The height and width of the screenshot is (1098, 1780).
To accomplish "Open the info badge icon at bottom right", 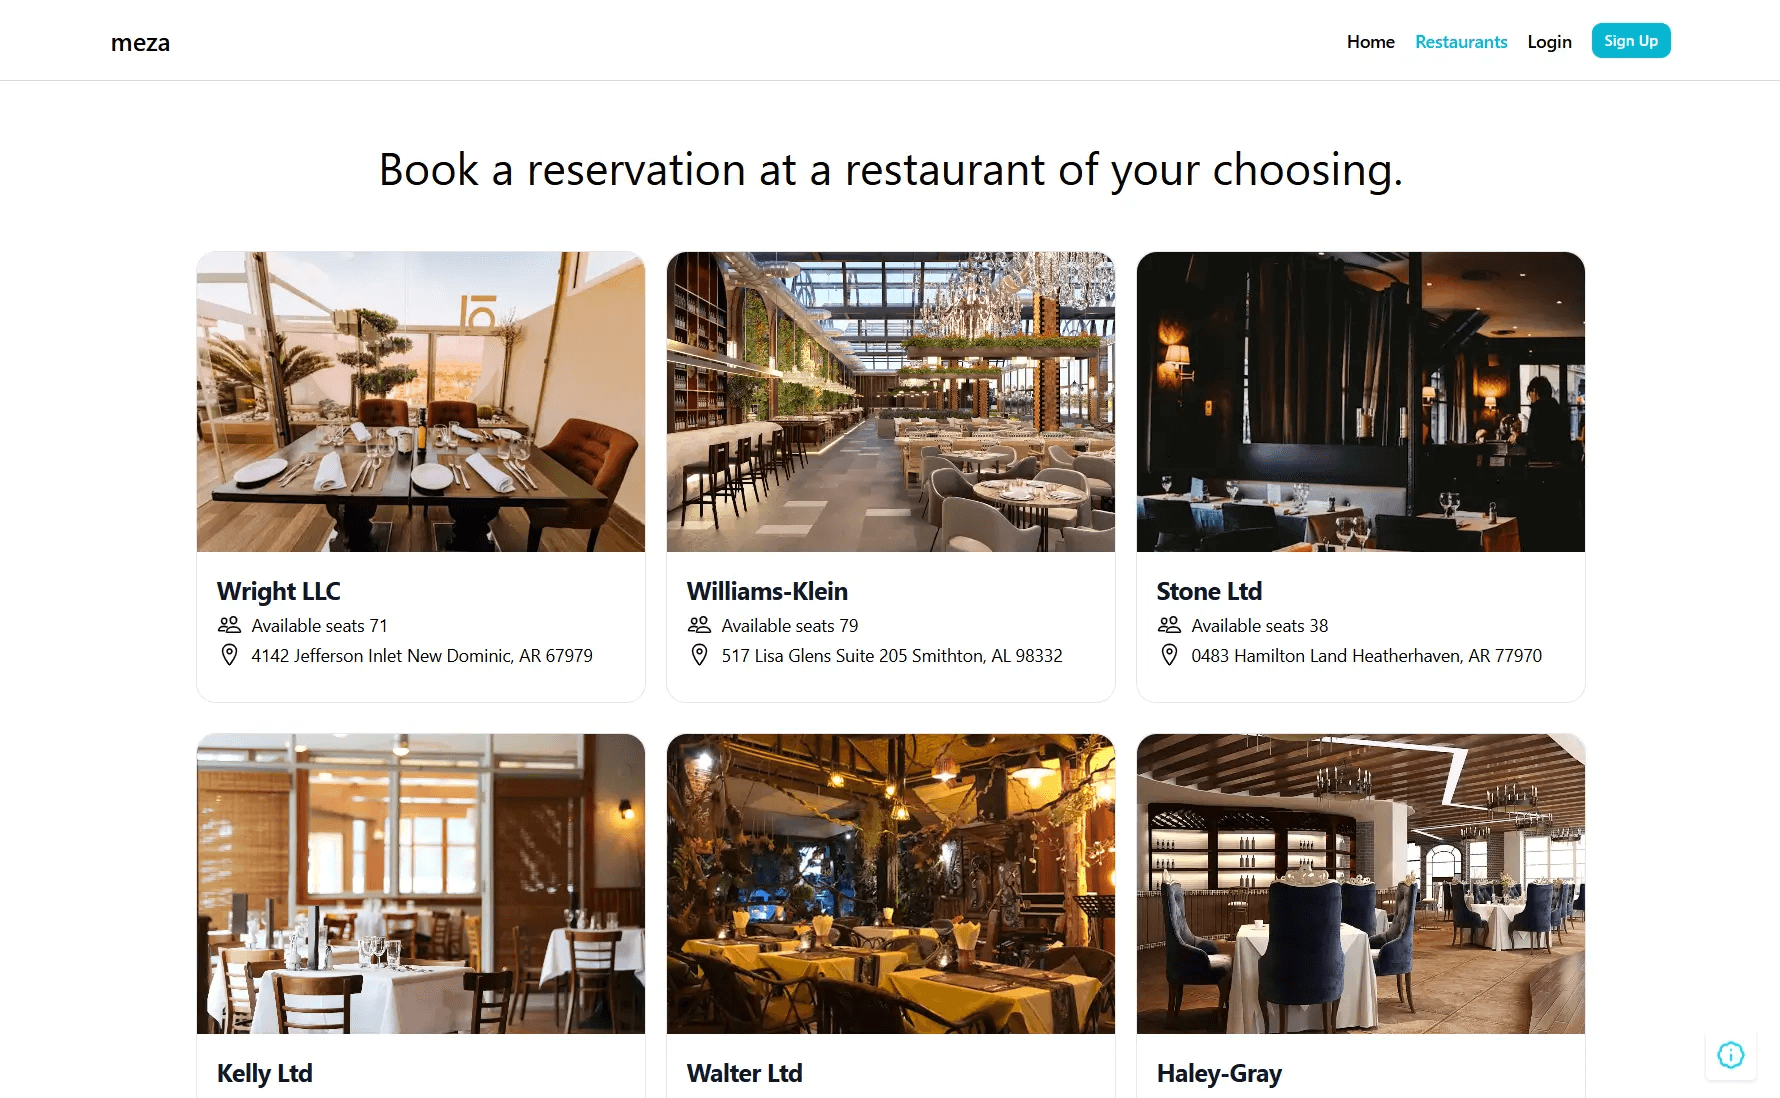I will click(1730, 1055).
